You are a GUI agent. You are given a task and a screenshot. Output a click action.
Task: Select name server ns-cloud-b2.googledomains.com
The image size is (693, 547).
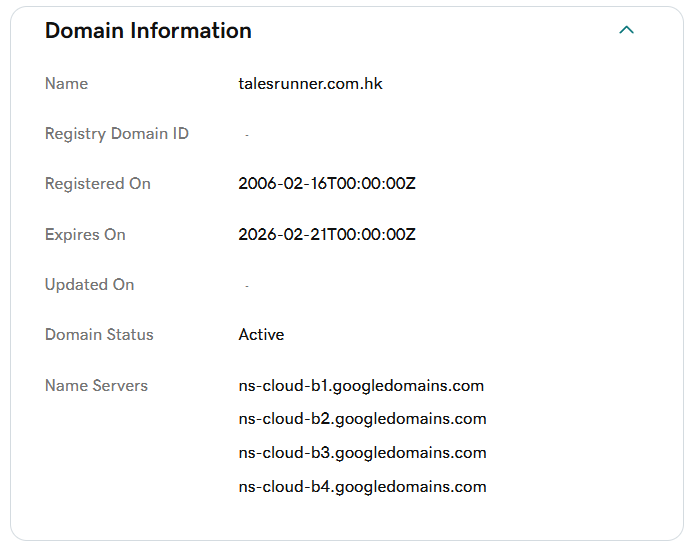pyautogui.click(x=362, y=419)
